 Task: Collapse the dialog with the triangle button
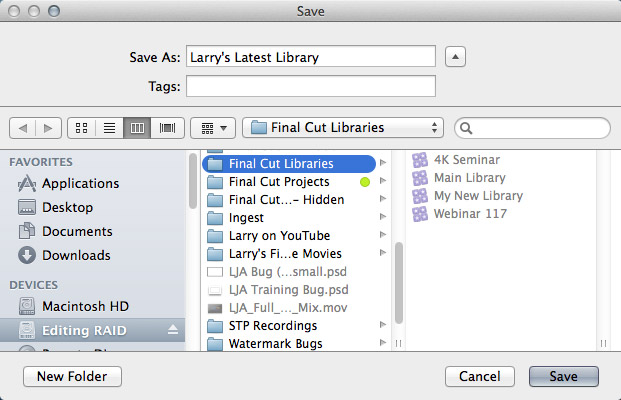455,57
